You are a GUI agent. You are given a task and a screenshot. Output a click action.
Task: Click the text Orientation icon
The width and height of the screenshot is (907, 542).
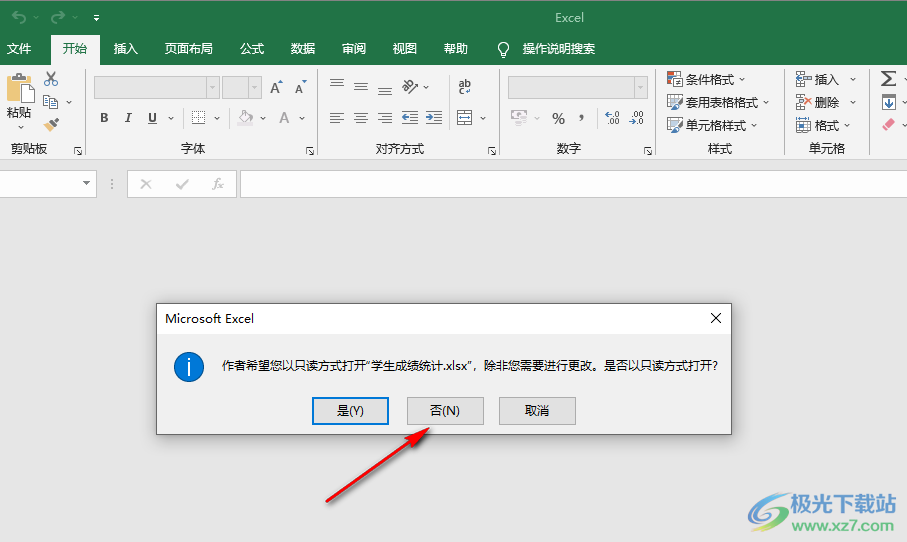pos(410,86)
